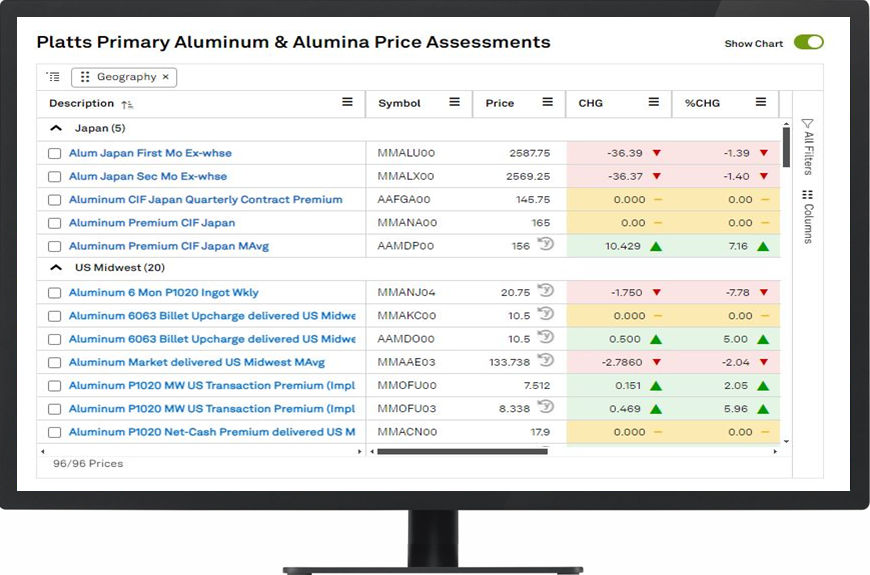Click the Price column header
870x575 pixels.
499,103
